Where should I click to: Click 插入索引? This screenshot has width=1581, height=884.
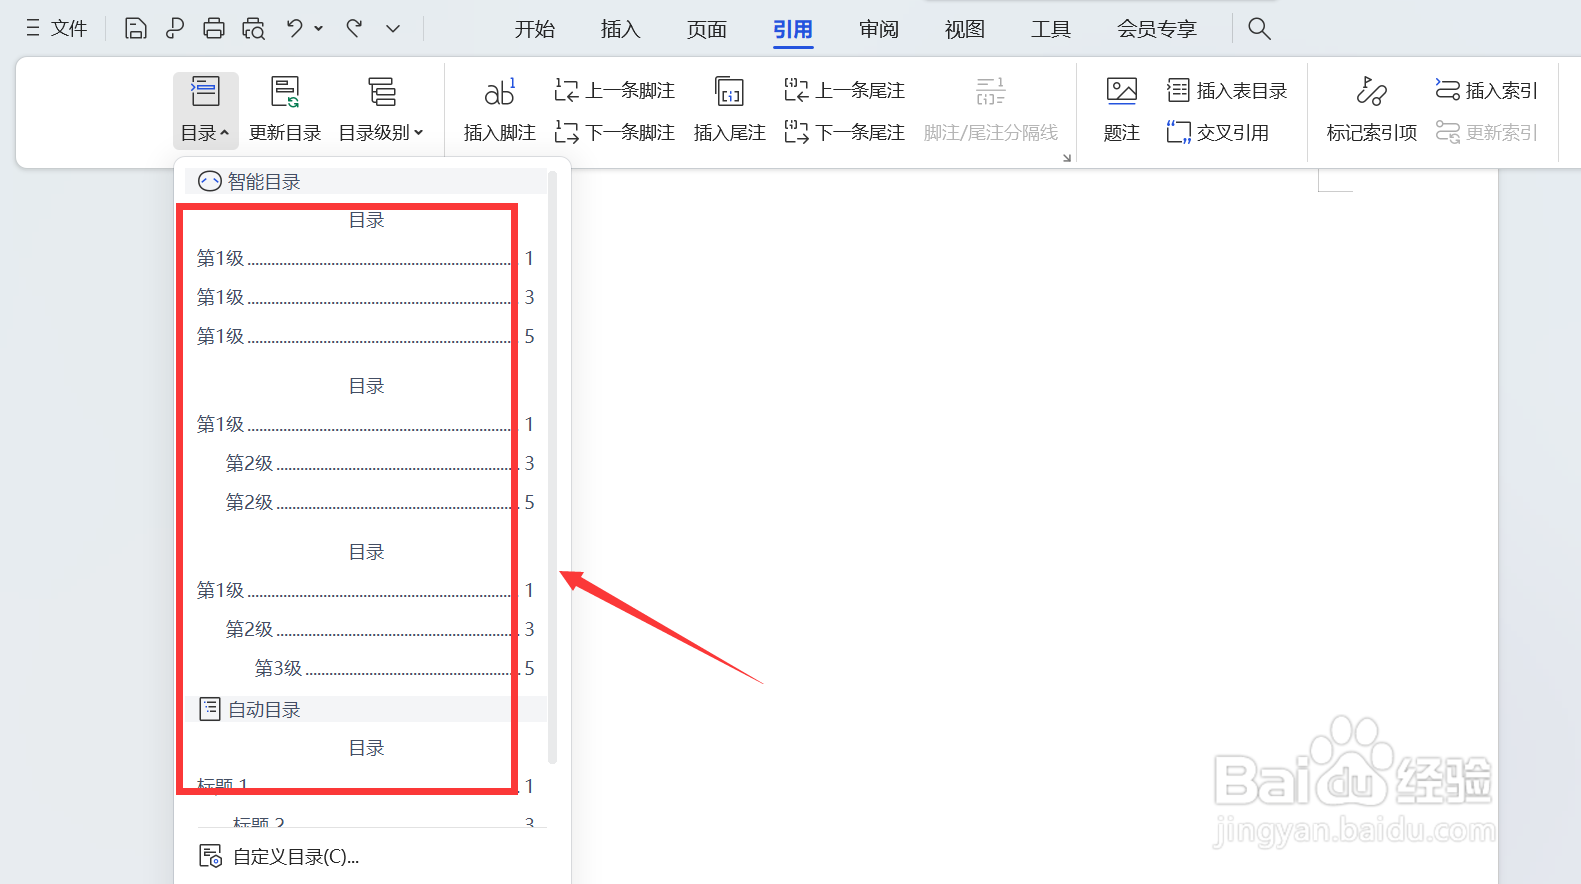pyautogui.click(x=1486, y=91)
